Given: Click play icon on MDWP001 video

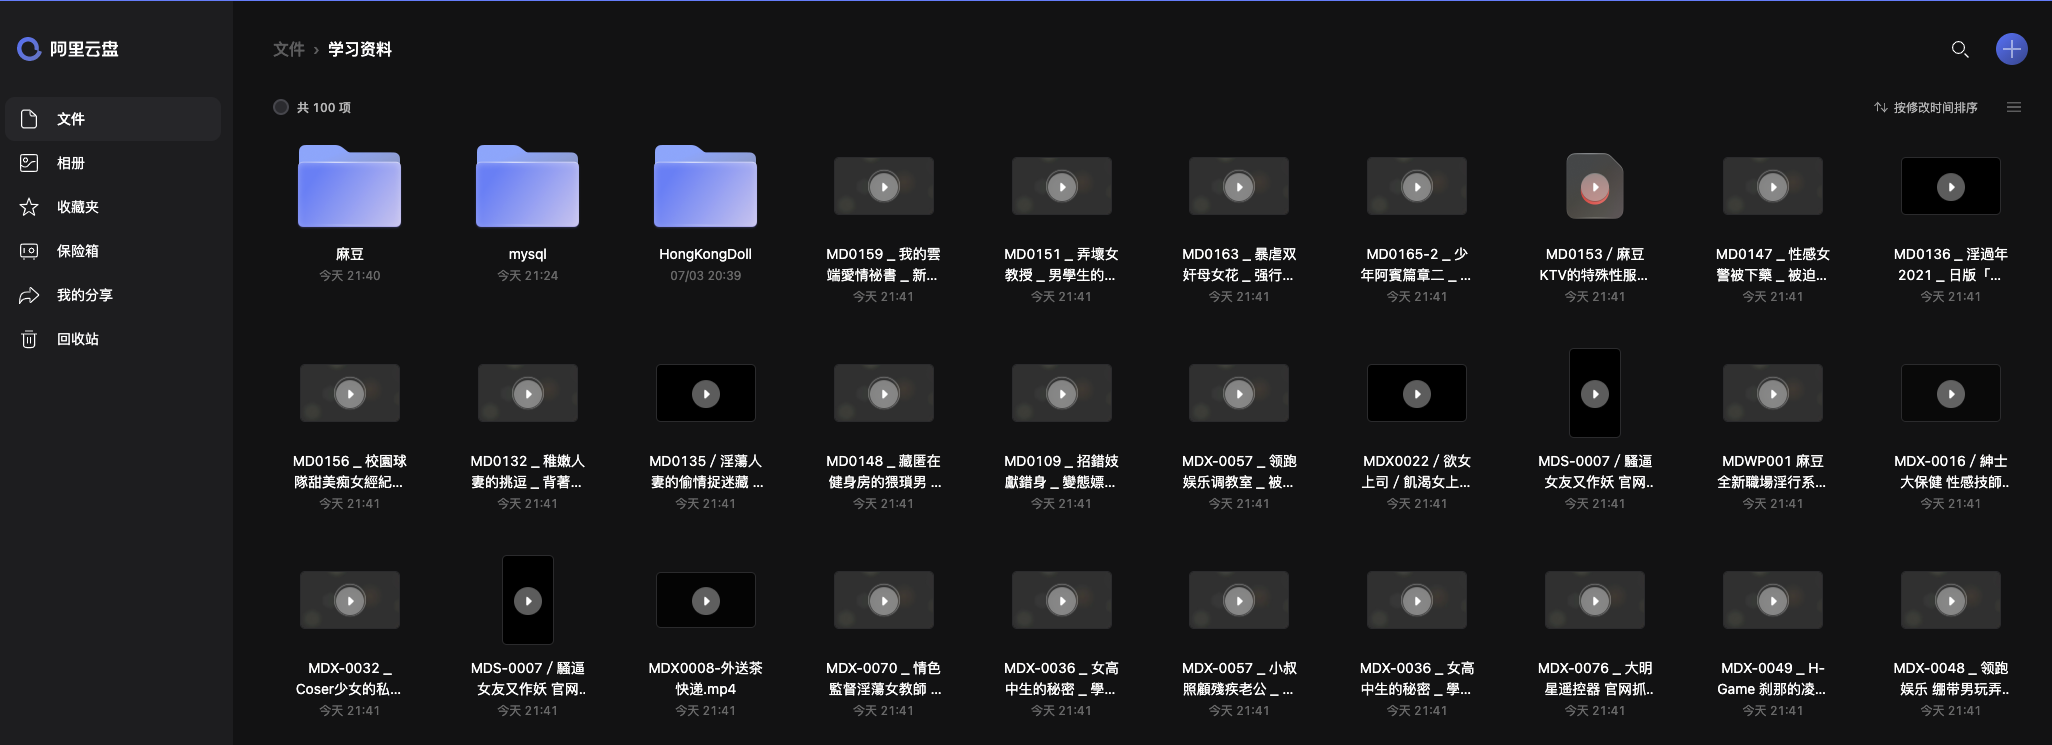Looking at the screenshot, I should point(1773,393).
